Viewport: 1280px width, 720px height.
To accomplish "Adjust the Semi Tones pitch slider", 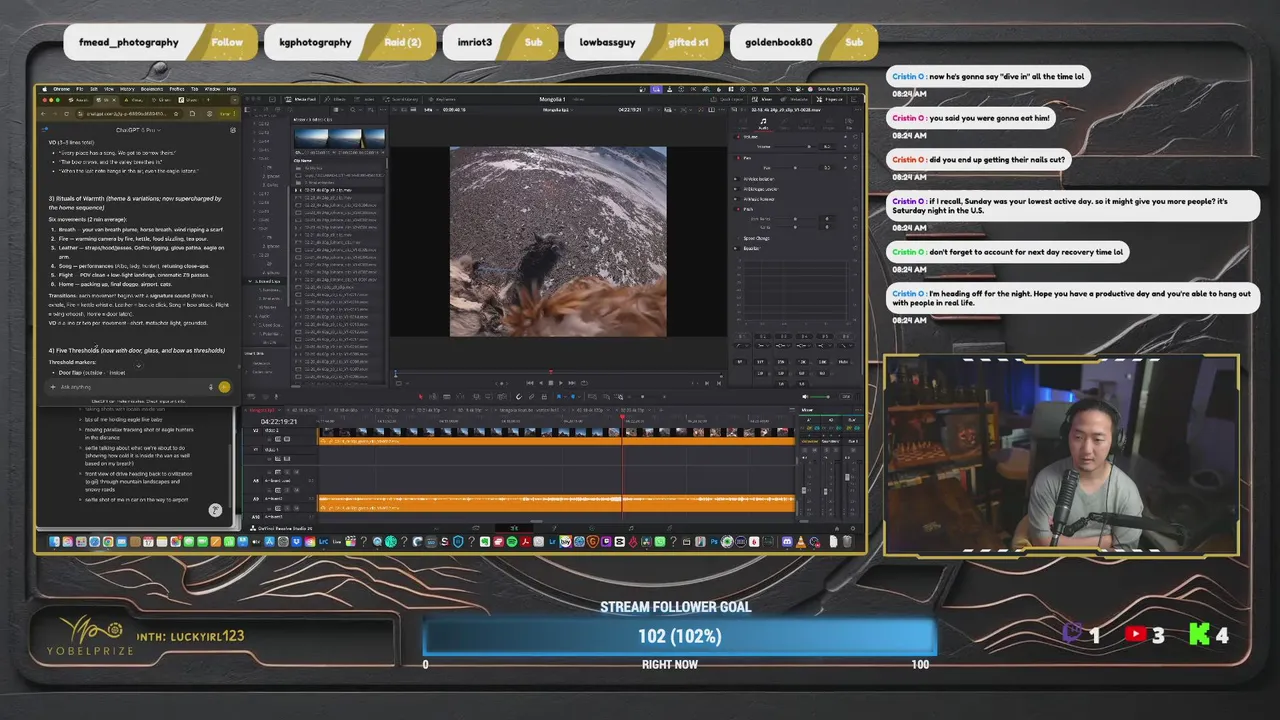I will pyautogui.click(x=795, y=219).
